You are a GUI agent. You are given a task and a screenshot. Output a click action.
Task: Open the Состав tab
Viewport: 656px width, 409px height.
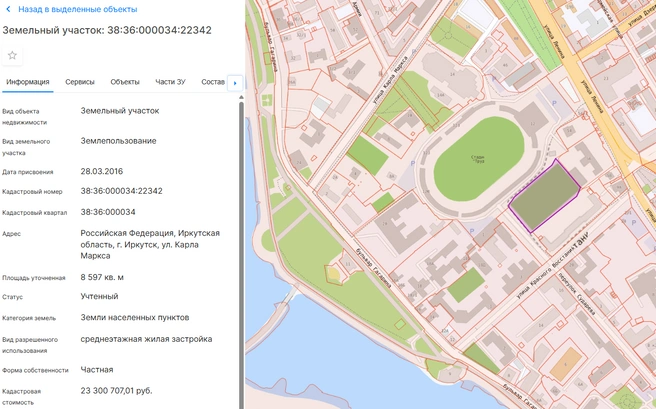point(213,82)
